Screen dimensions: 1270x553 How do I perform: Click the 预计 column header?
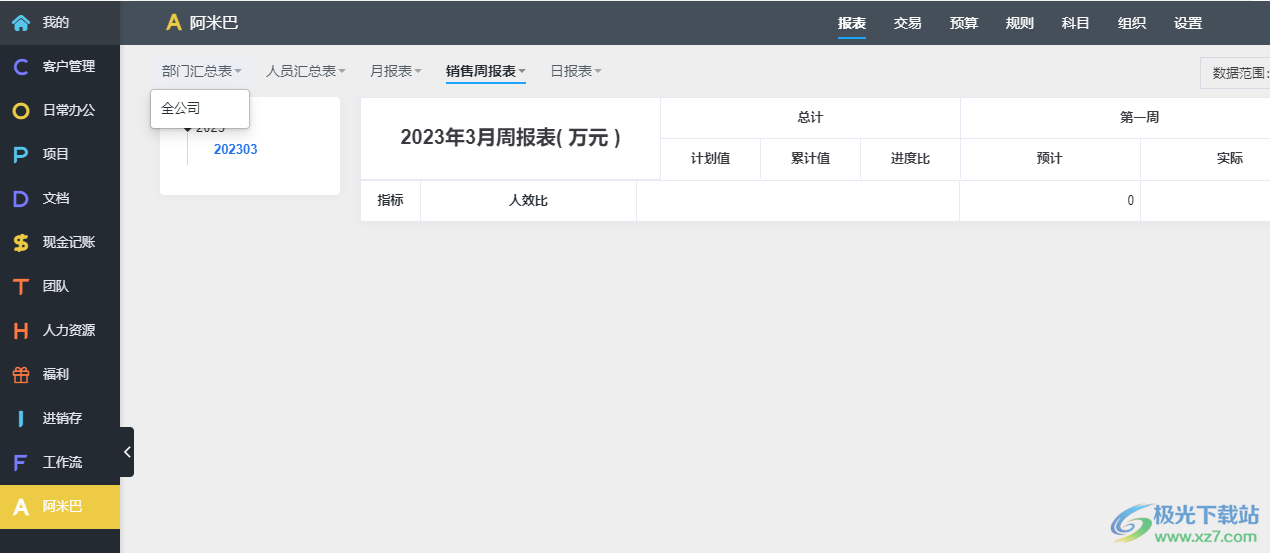click(x=1050, y=159)
